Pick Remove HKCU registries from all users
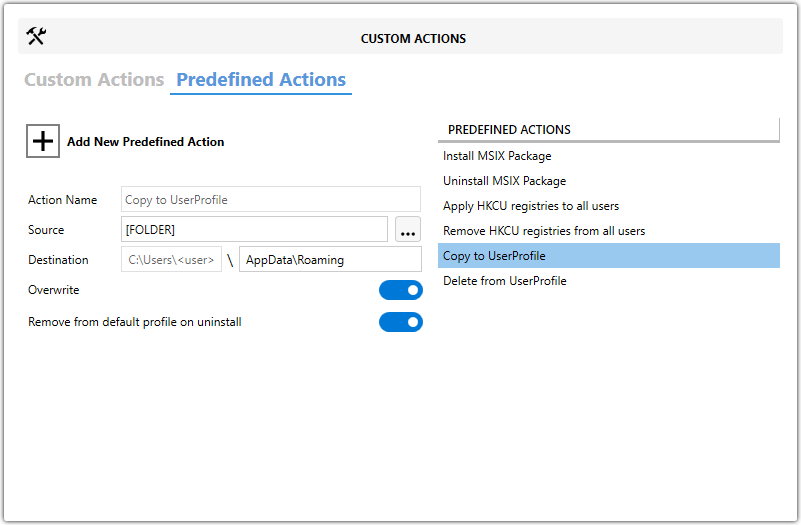The image size is (801, 525). (x=609, y=231)
